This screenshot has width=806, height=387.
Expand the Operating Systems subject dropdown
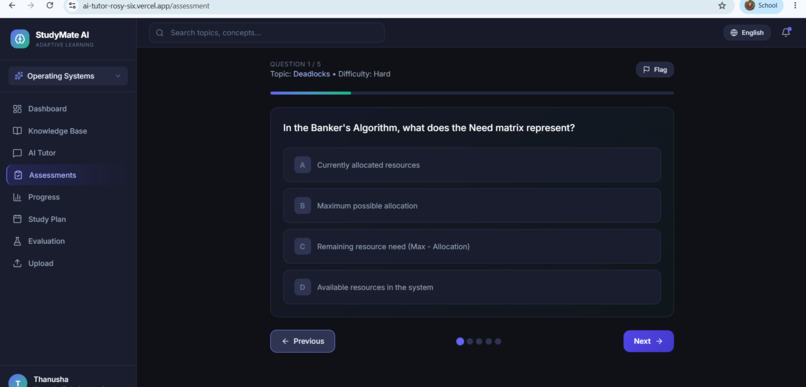tap(68, 76)
